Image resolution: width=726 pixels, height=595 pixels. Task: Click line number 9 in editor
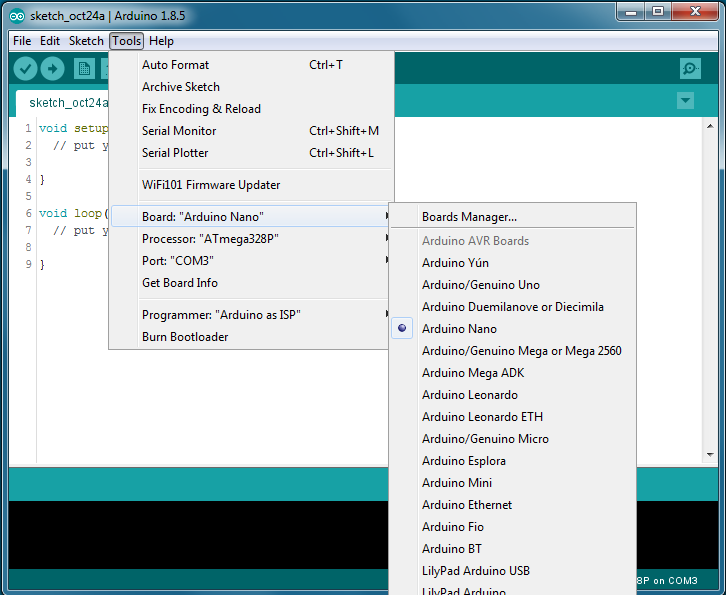tap(28, 264)
